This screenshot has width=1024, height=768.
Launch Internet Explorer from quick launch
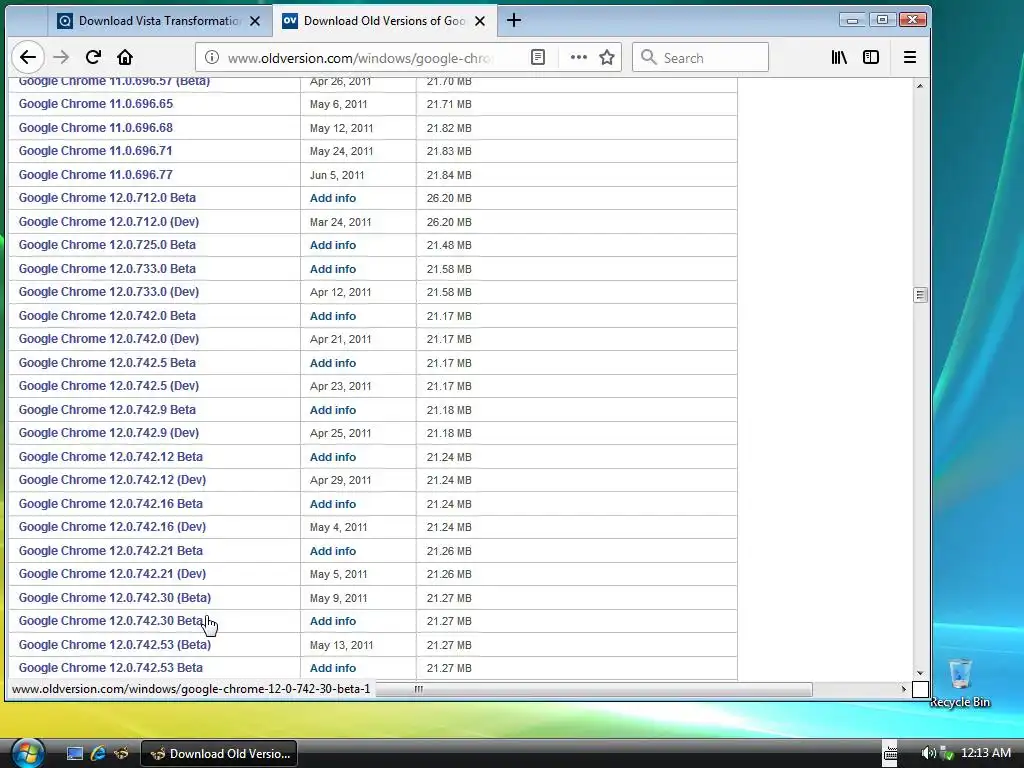(x=98, y=754)
